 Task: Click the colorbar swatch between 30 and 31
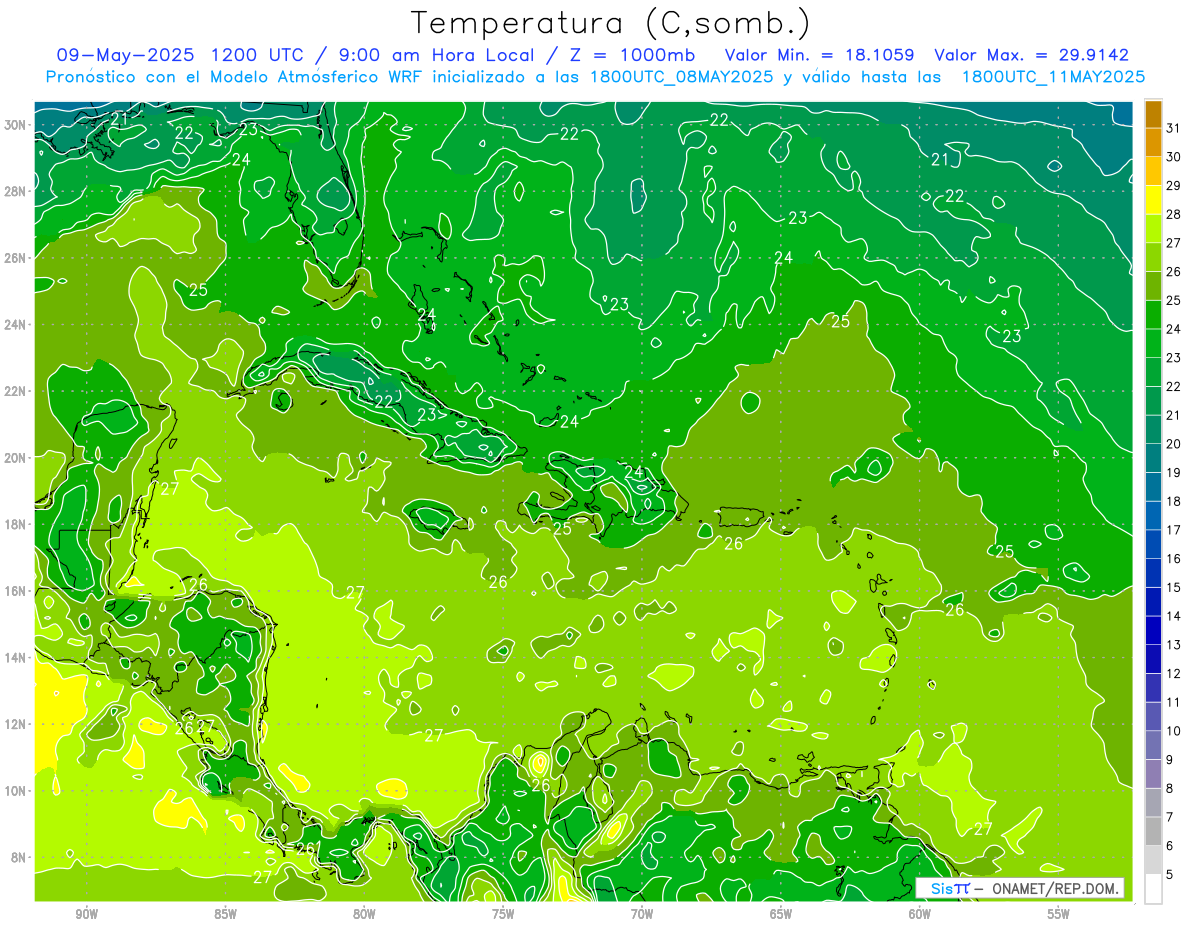tap(1154, 142)
